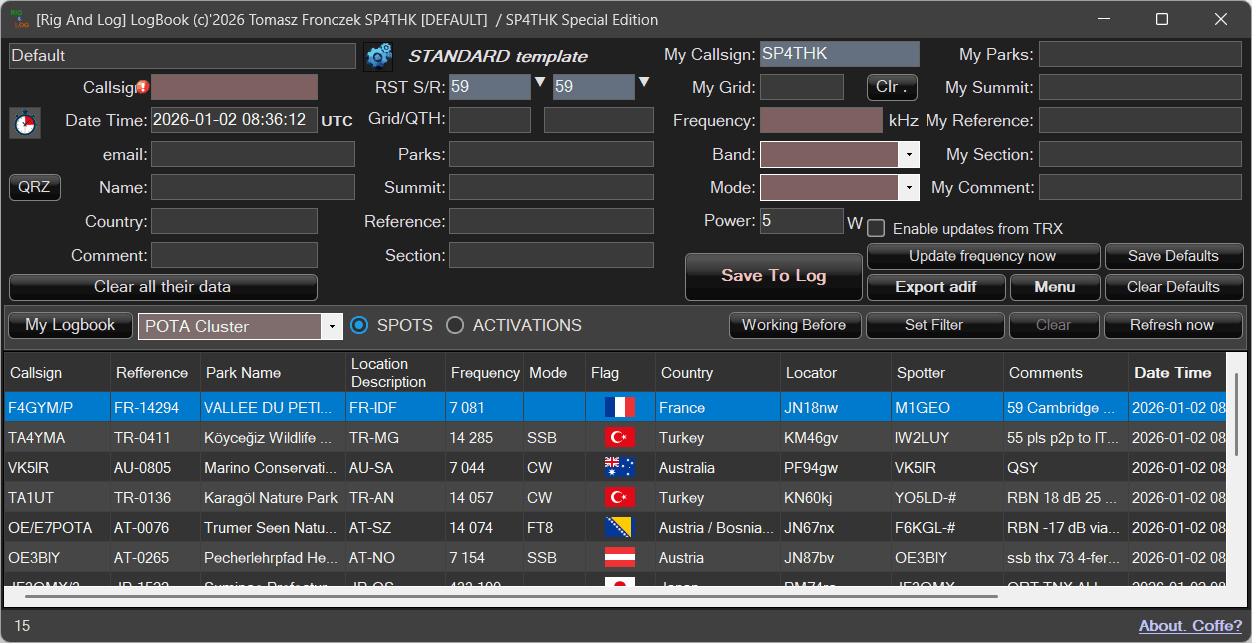The width and height of the screenshot is (1252, 643).
Task: Sort table by Frequency column header
Action: tap(485, 373)
